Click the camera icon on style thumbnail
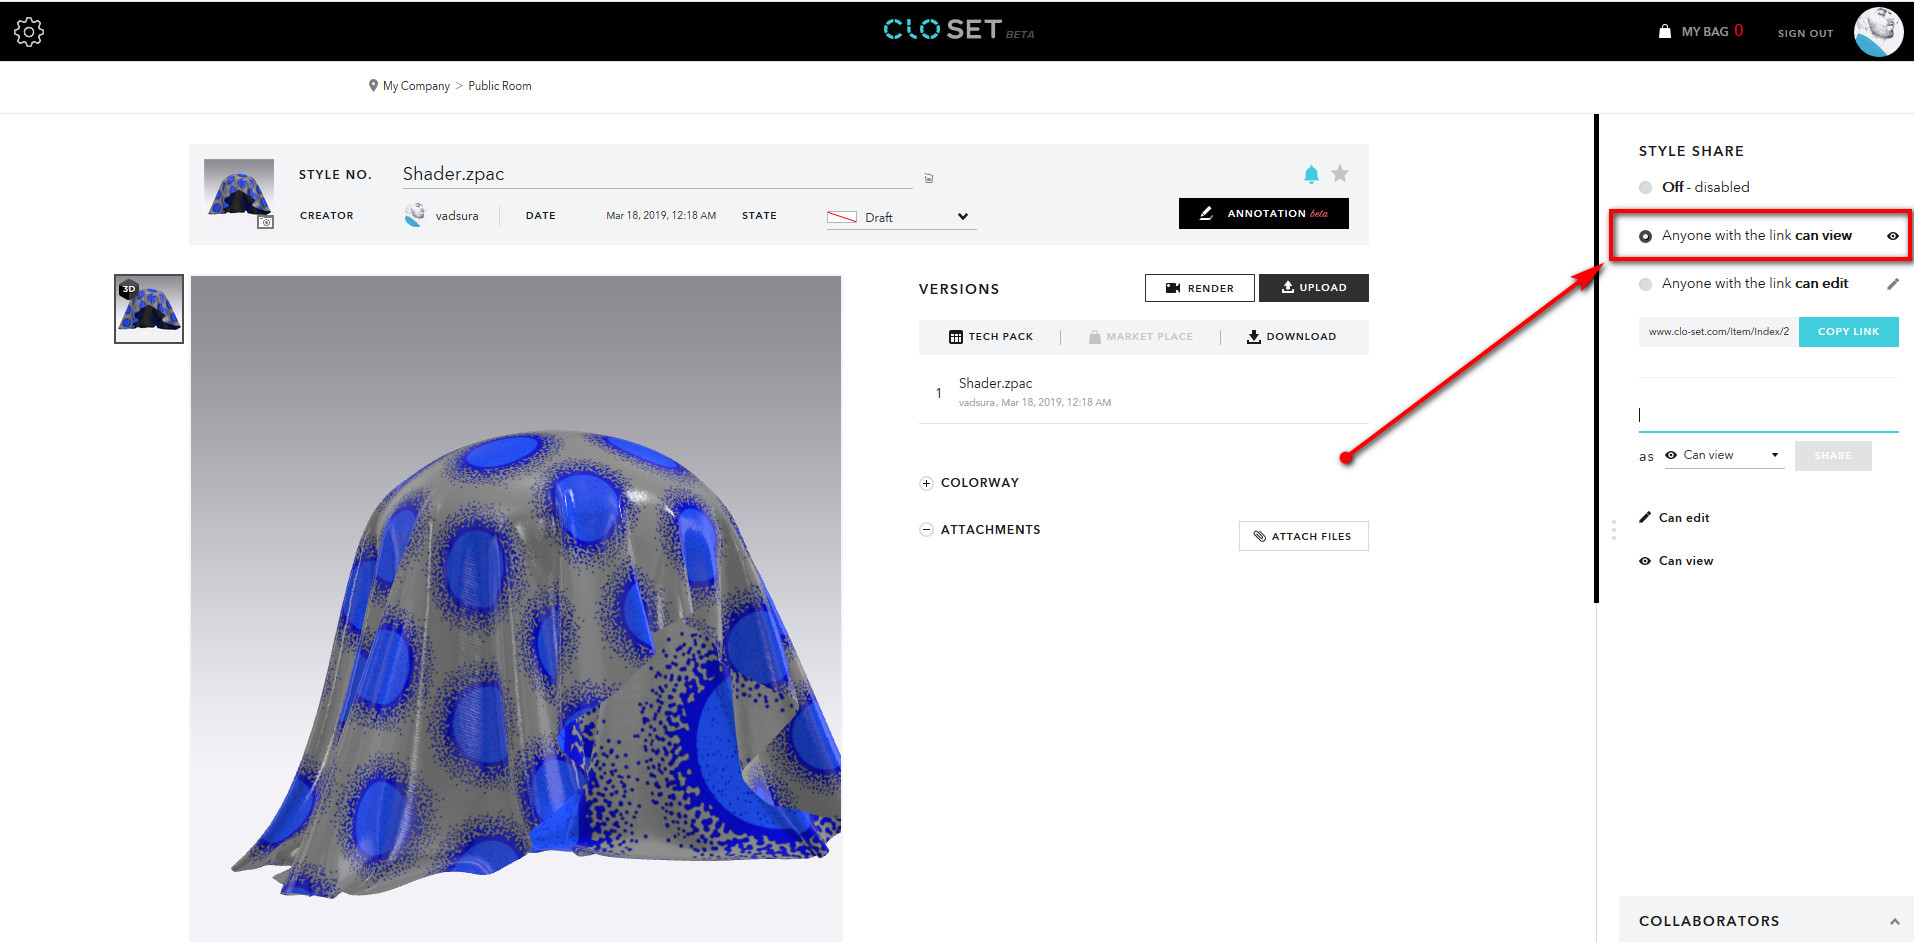1914x942 pixels. [266, 222]
